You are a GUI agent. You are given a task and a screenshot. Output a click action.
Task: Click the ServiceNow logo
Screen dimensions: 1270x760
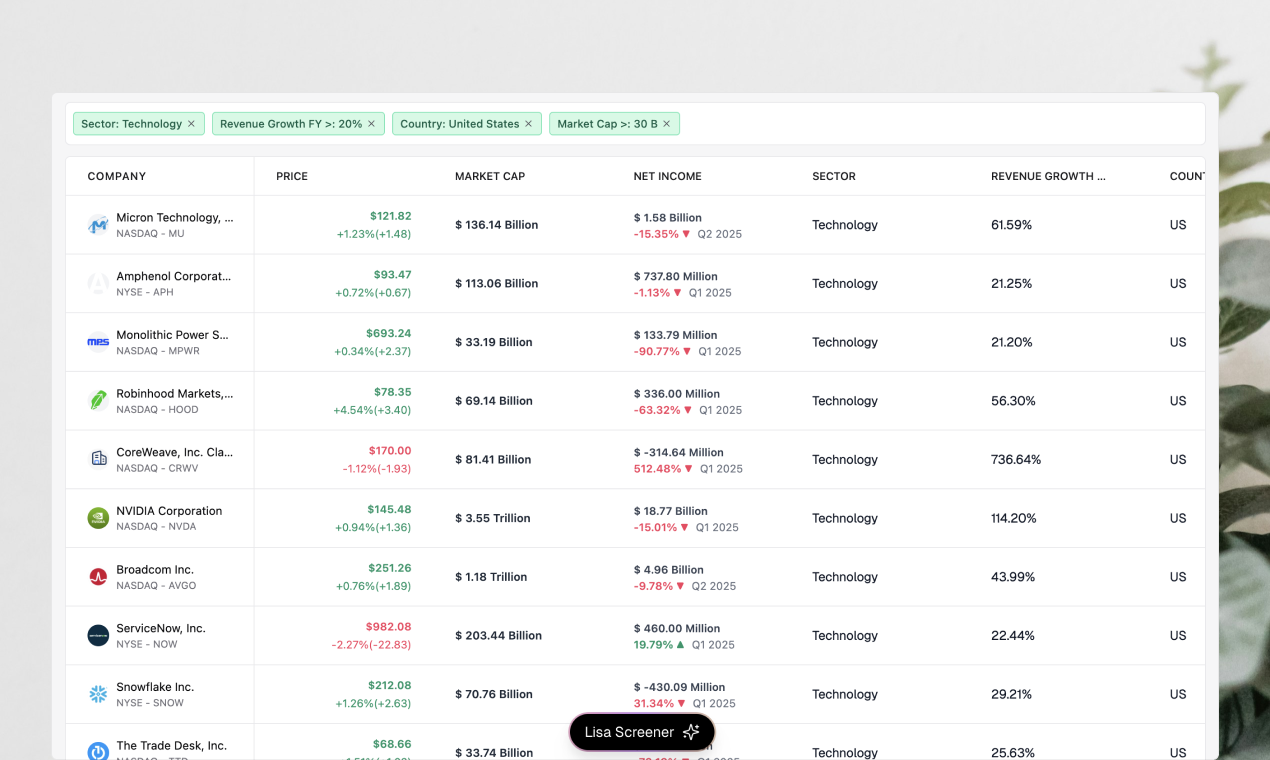click(98, 636)
